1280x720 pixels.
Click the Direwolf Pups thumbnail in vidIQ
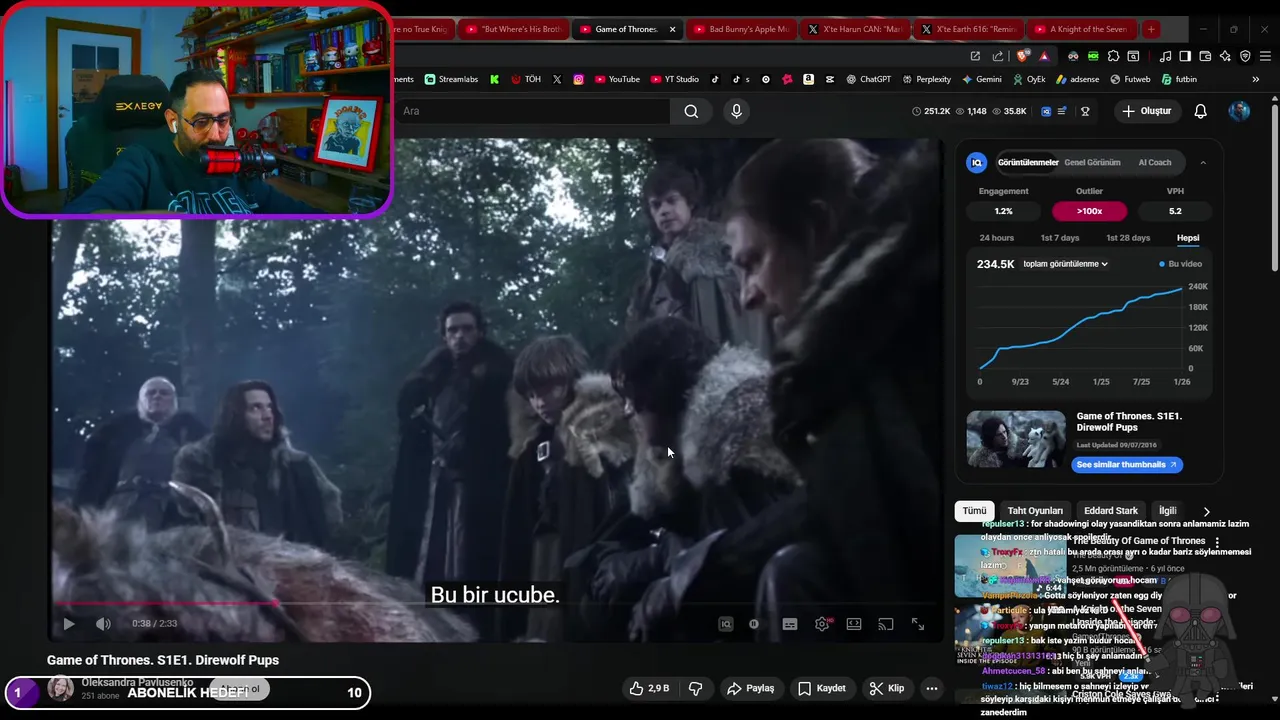point(1016,439)
